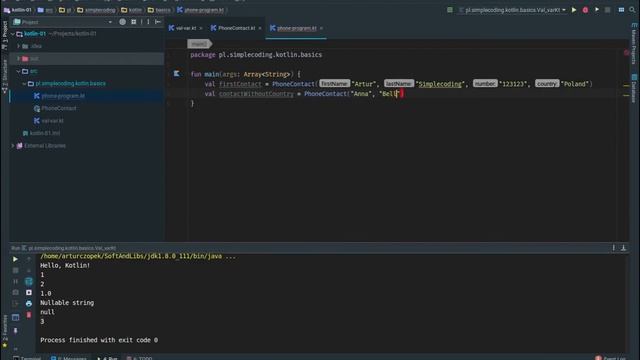
Task: Place cursor in "Poland" string
Action: pyautogui.click(x=575, y=84)
